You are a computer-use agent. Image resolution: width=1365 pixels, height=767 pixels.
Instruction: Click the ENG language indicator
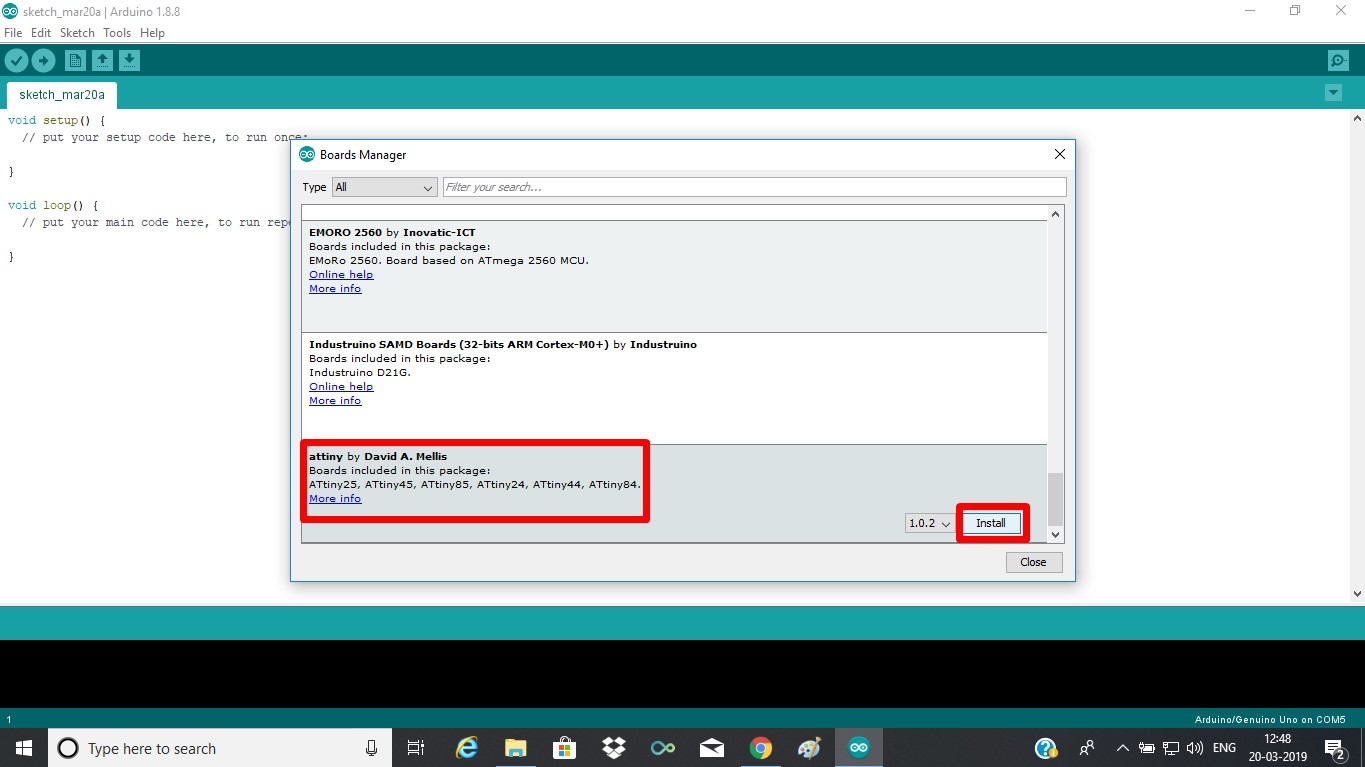(1224, 748)
